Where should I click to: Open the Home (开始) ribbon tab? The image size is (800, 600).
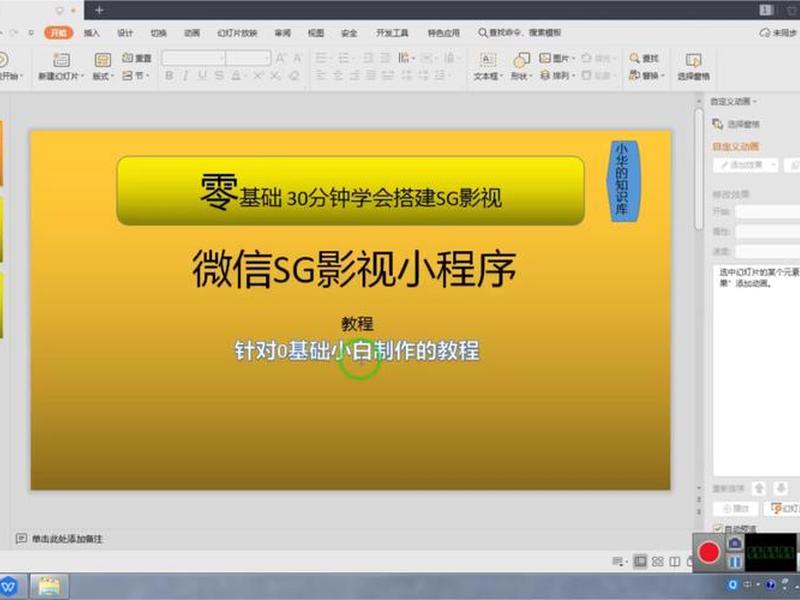pyautogui.click(x=59, y=33)
